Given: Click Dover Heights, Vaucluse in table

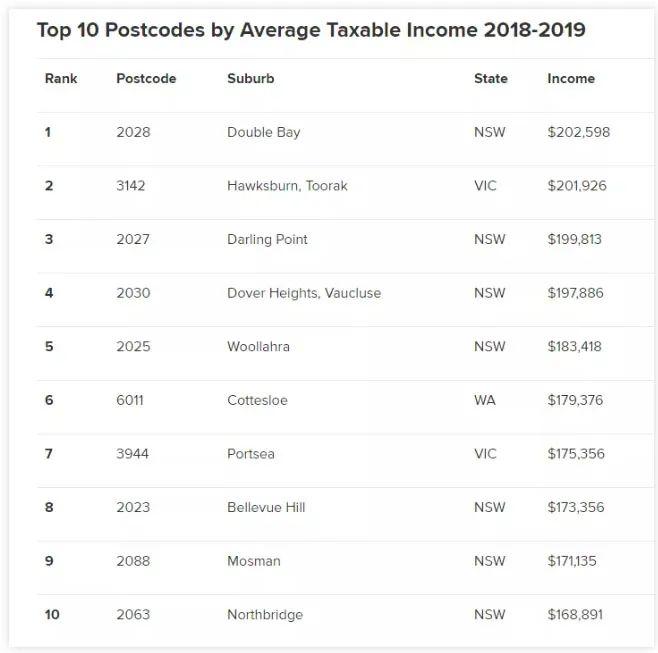Looking at the screenshot, I should click(x=303, y=293).
